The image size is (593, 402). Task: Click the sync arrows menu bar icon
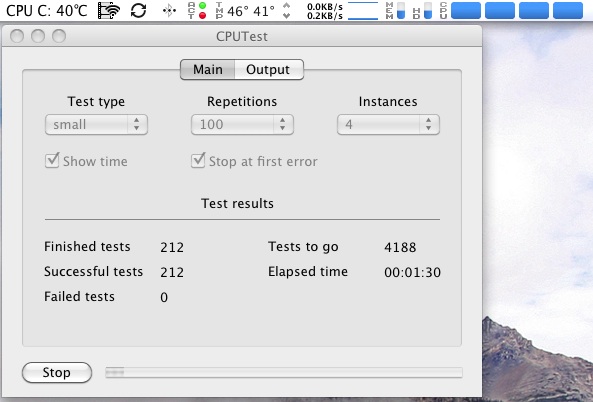tap(138, 11)
